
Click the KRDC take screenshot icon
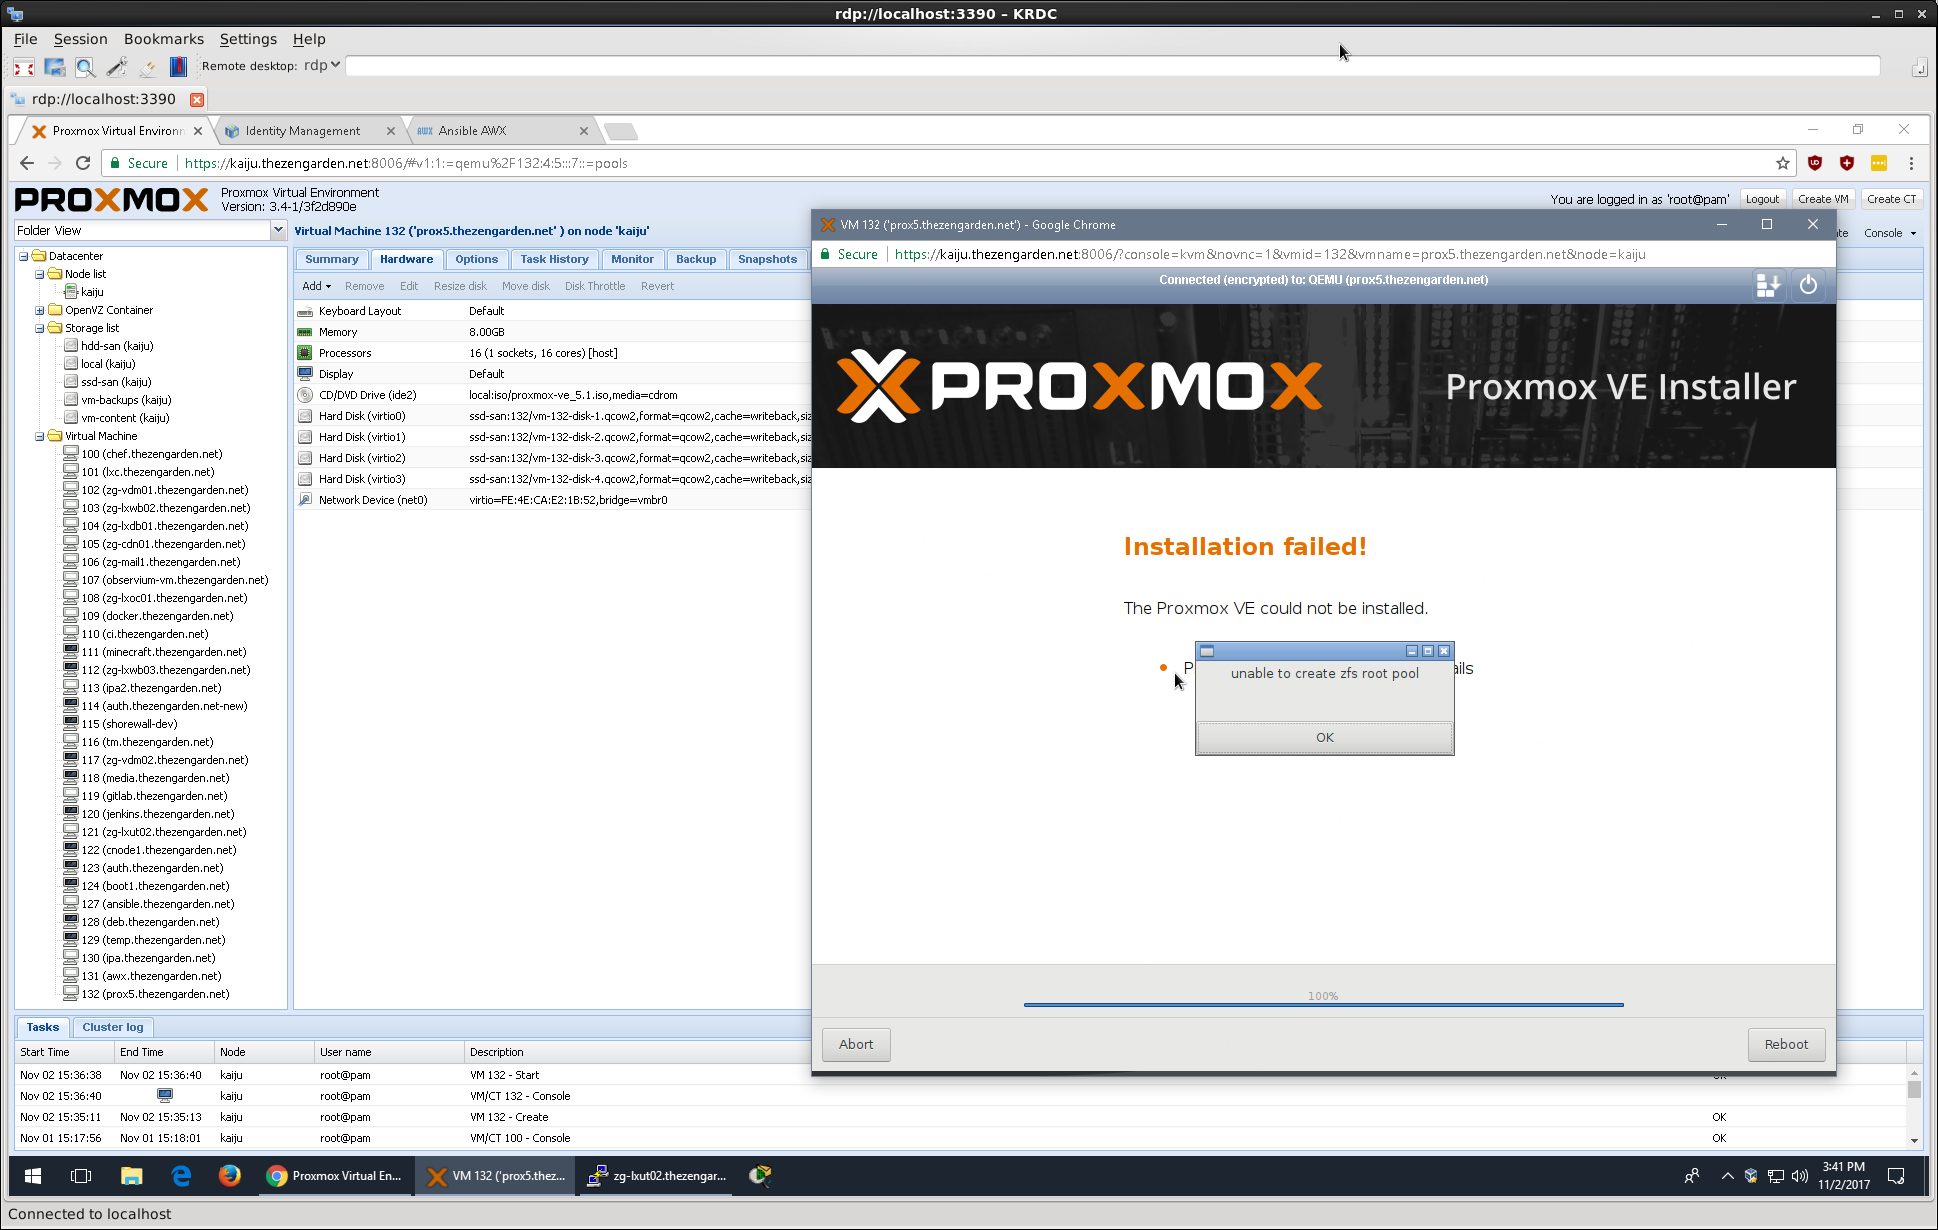[55, 67]
